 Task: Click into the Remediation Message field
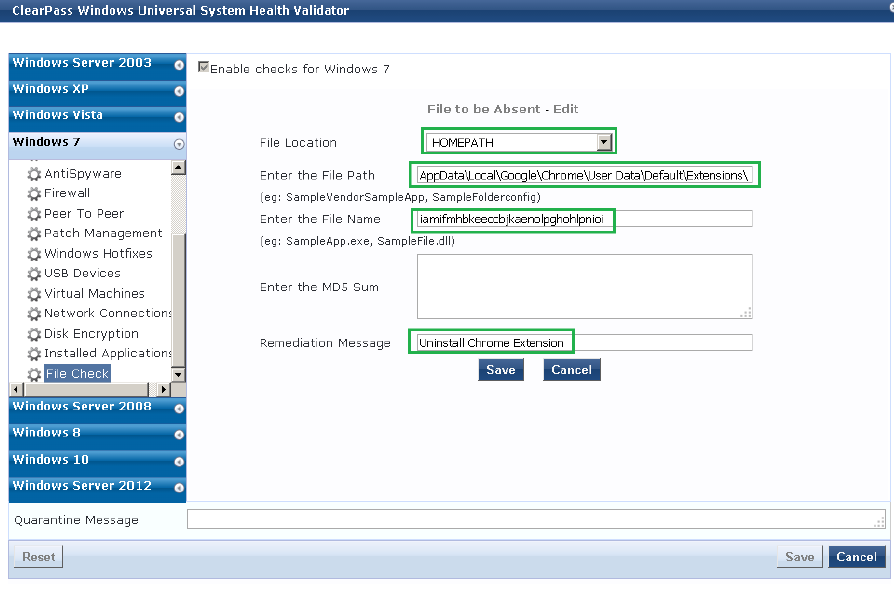pyautogui.click(x=585, y=343)
